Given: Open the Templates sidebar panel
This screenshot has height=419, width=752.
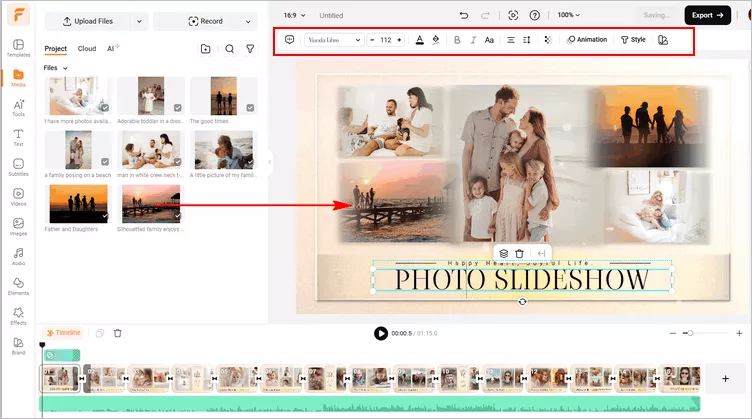Looking at the screenshot, I should tap(18, 48).
